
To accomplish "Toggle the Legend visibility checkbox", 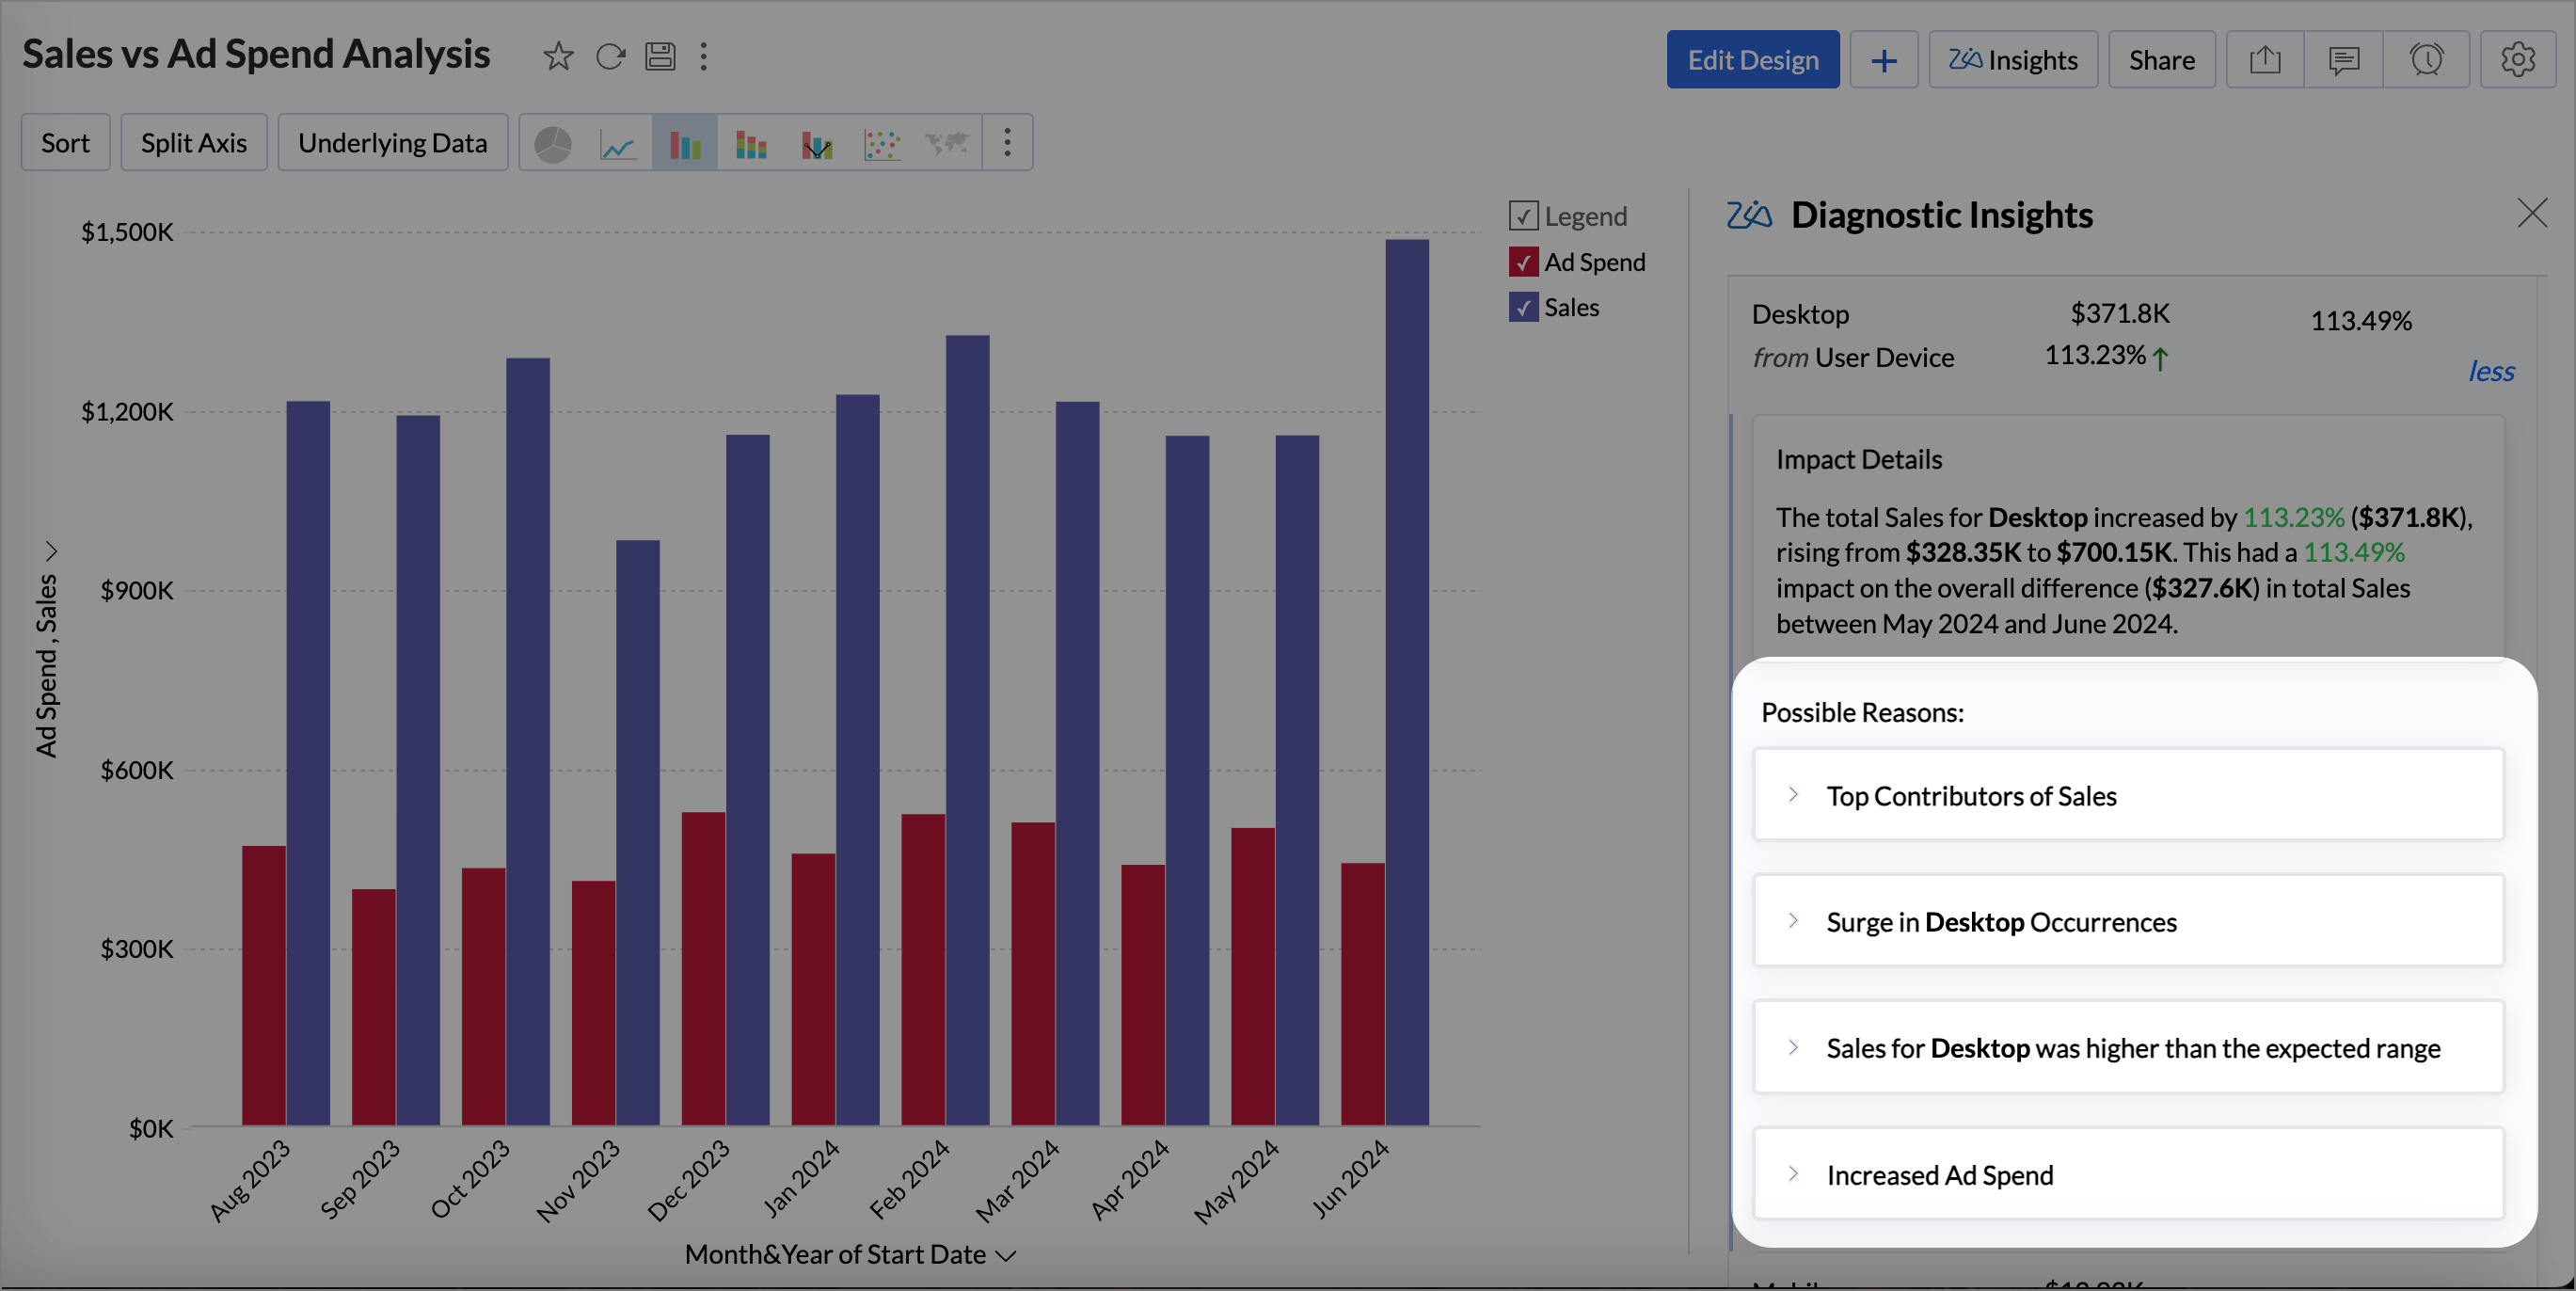I will pos(1523,216).
